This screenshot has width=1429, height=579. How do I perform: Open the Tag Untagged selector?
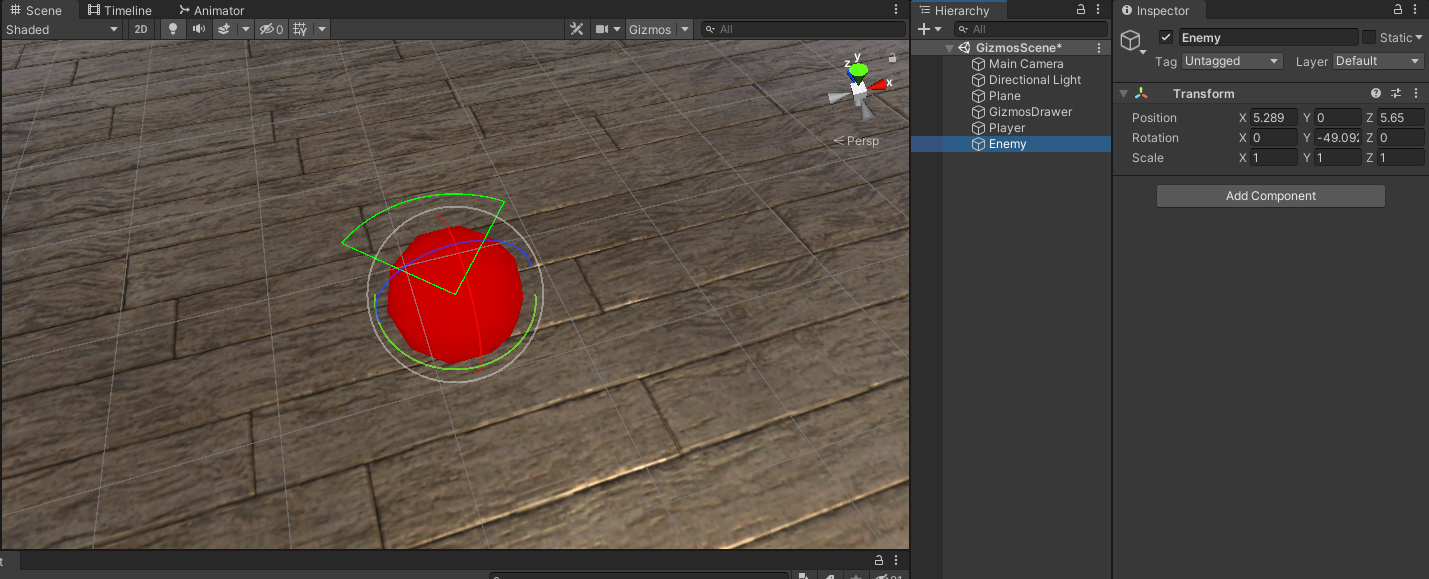[1231, 61]
